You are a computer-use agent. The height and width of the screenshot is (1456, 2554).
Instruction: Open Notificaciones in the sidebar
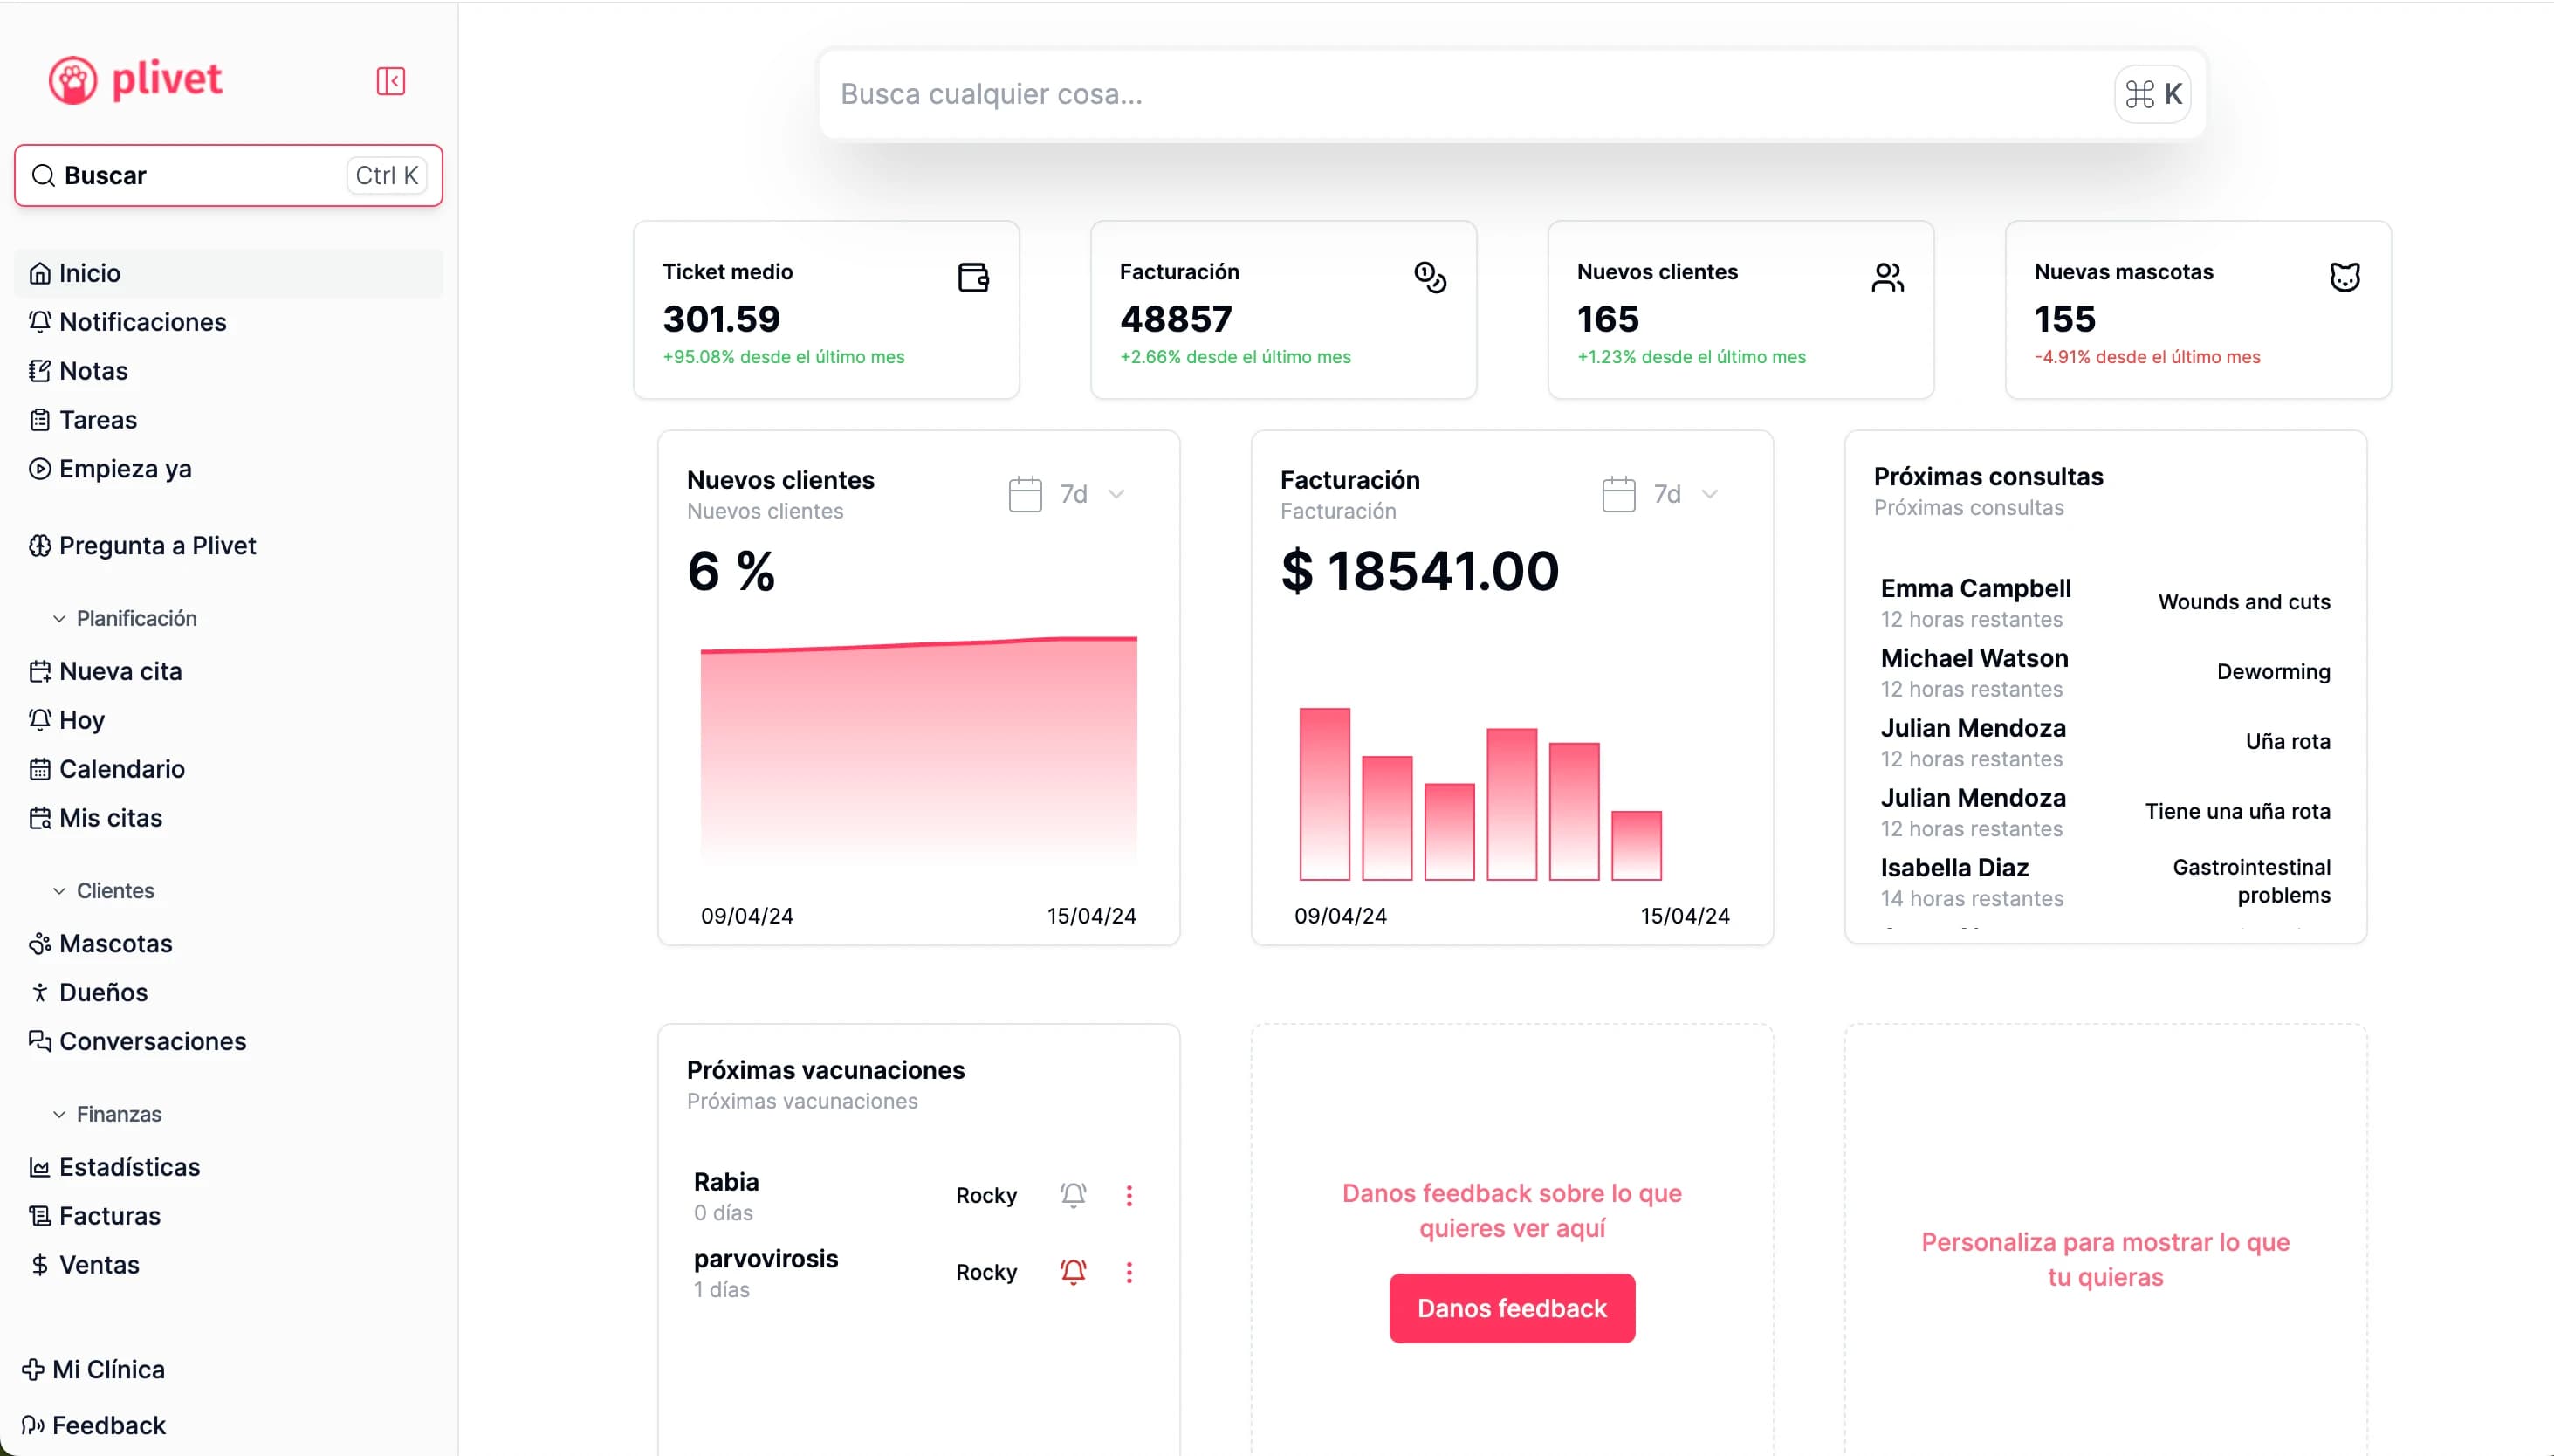[229, 322]
